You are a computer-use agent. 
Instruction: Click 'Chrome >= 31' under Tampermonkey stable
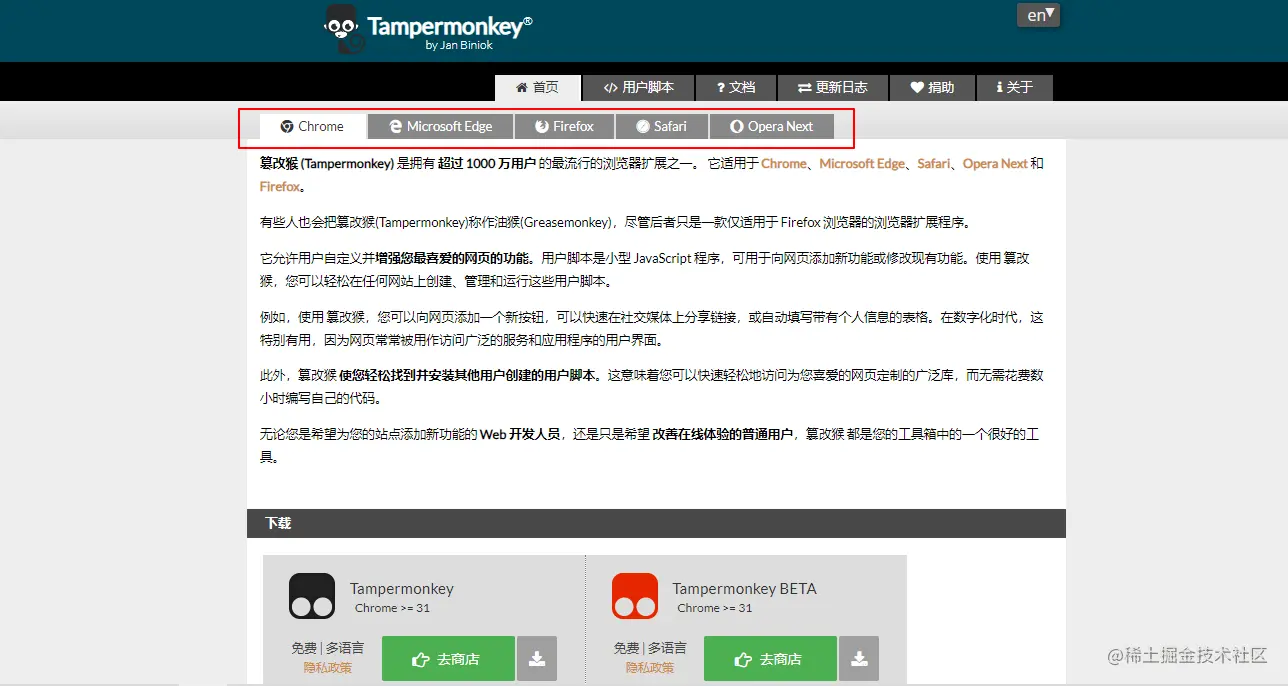pyautogui.click(x=392, y=608)
